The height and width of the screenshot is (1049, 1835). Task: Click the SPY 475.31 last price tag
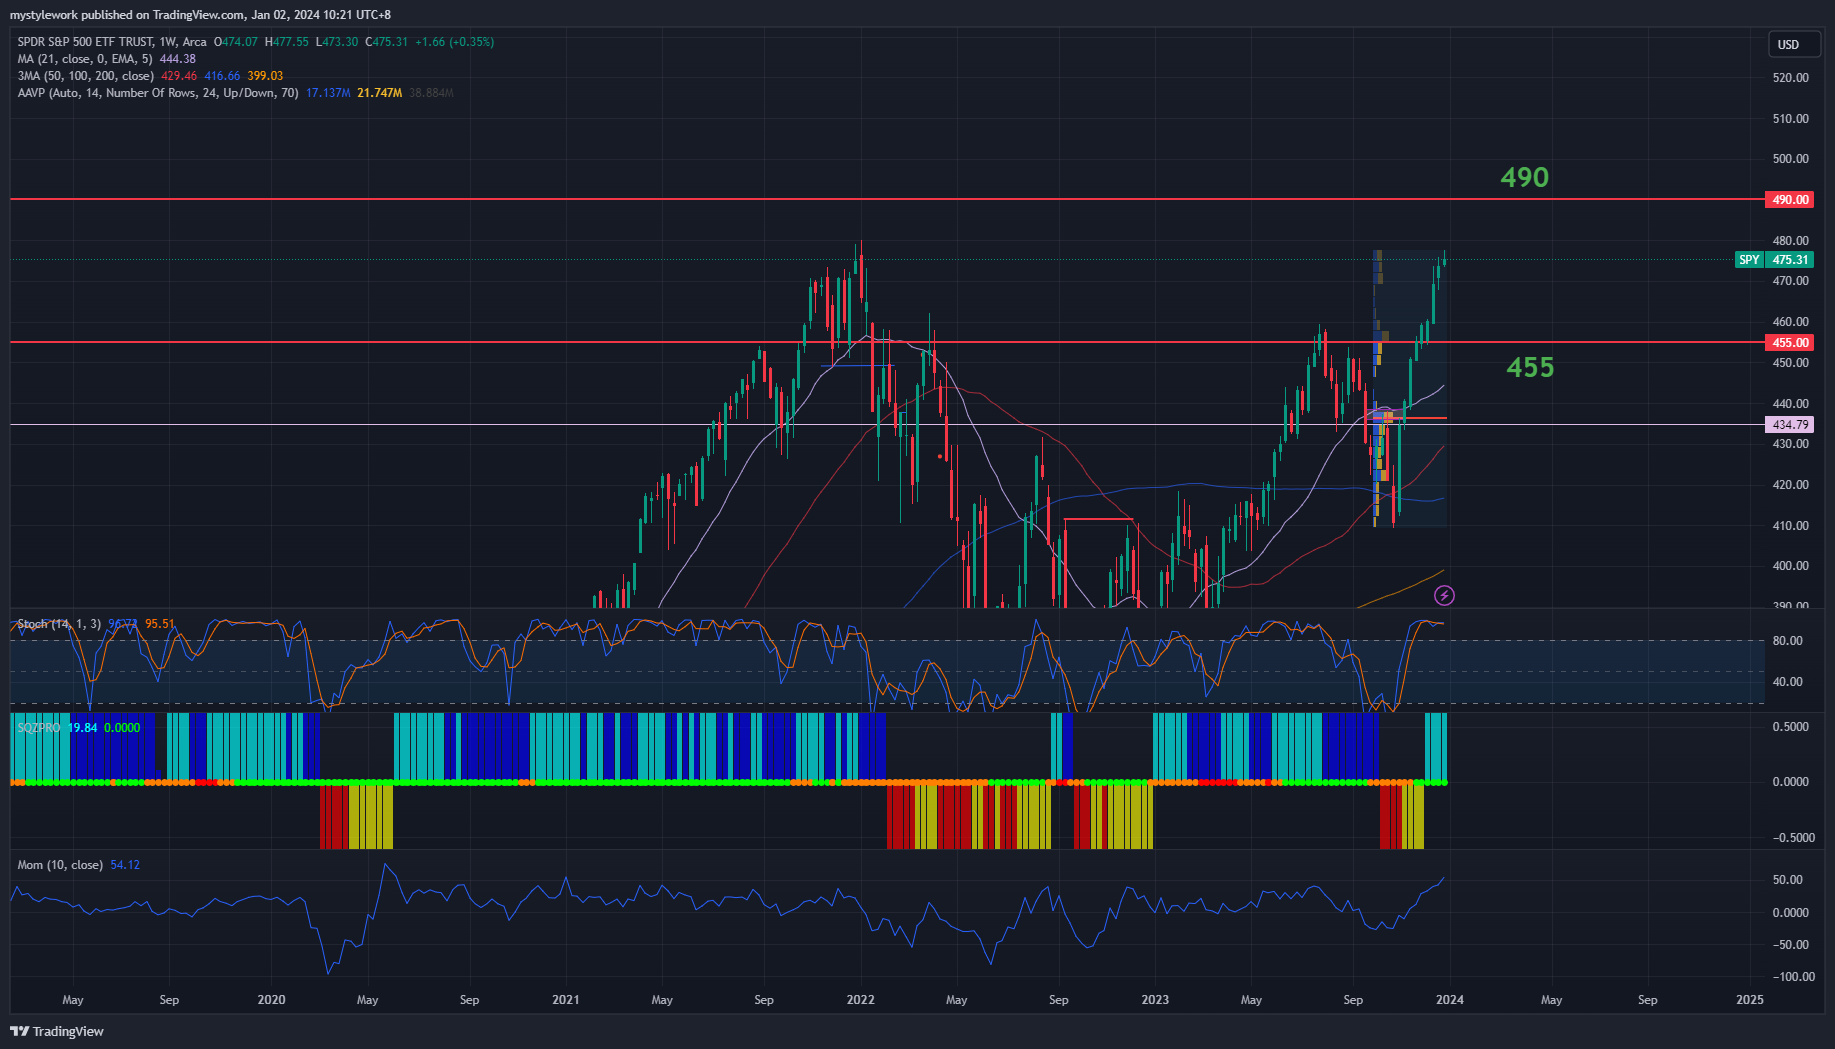pos(1774,260)
